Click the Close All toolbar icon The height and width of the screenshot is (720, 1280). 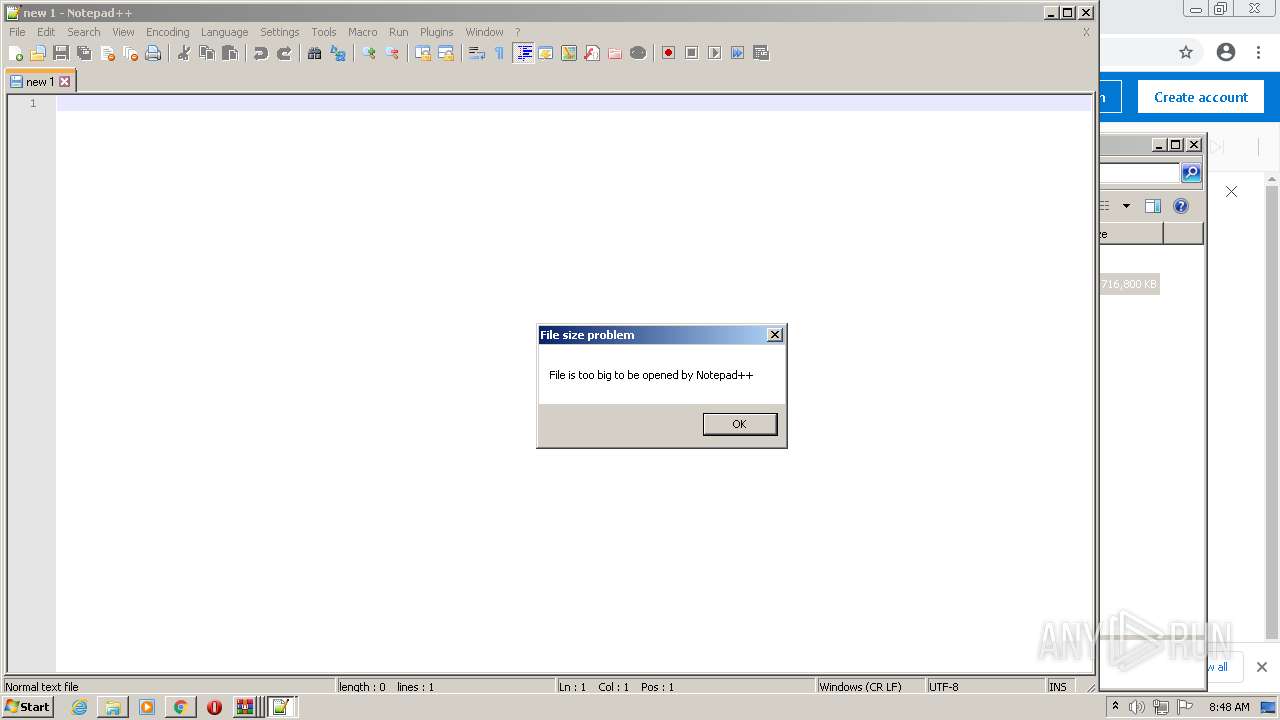tap(130, 53)
